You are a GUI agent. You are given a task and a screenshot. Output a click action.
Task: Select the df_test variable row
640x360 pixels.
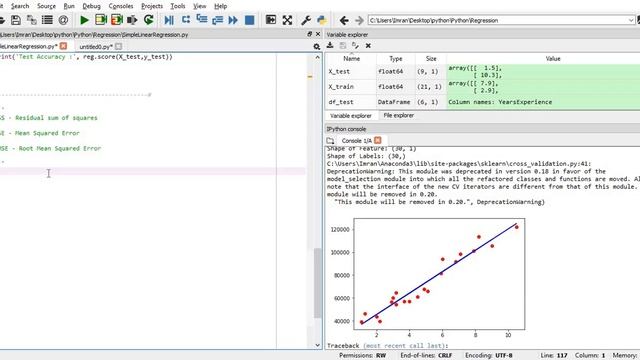click(483, 102)
